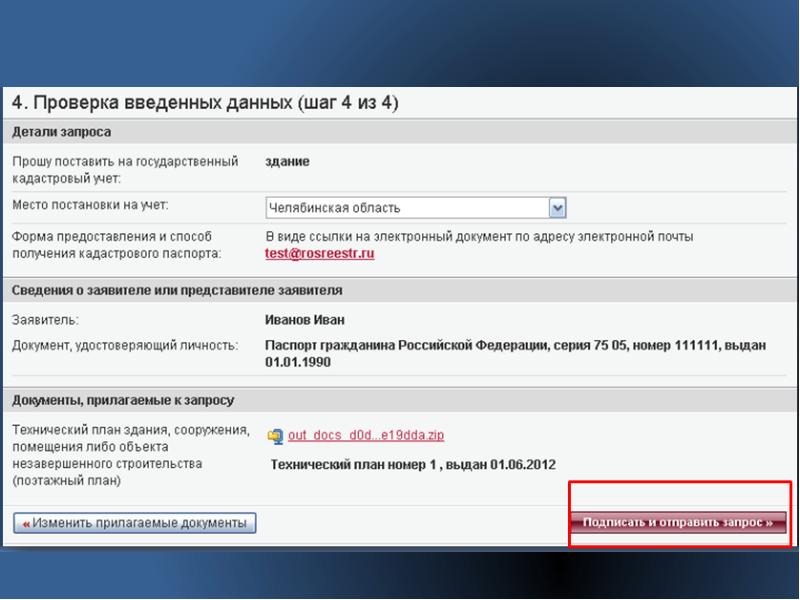800x600 pixels.
Task: Click the bold здание value
Action: pyautogui.click(x=287, y=162)
